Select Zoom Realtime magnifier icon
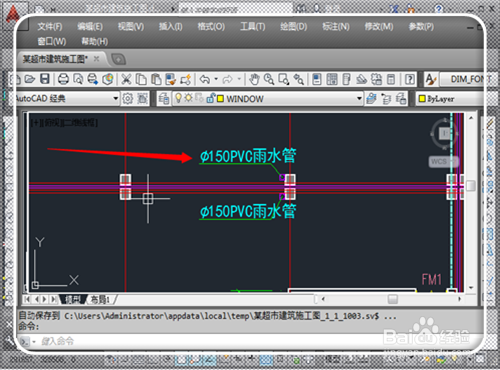Screen dimensions: 500x370 click(x=269, y=79)
